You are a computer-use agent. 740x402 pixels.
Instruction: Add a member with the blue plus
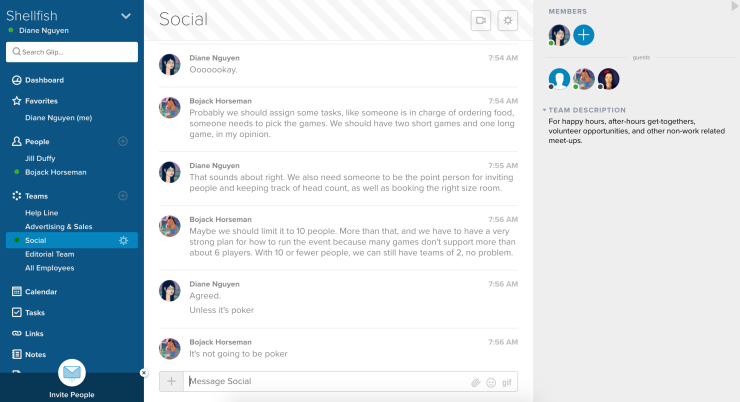tap(584, 35)
